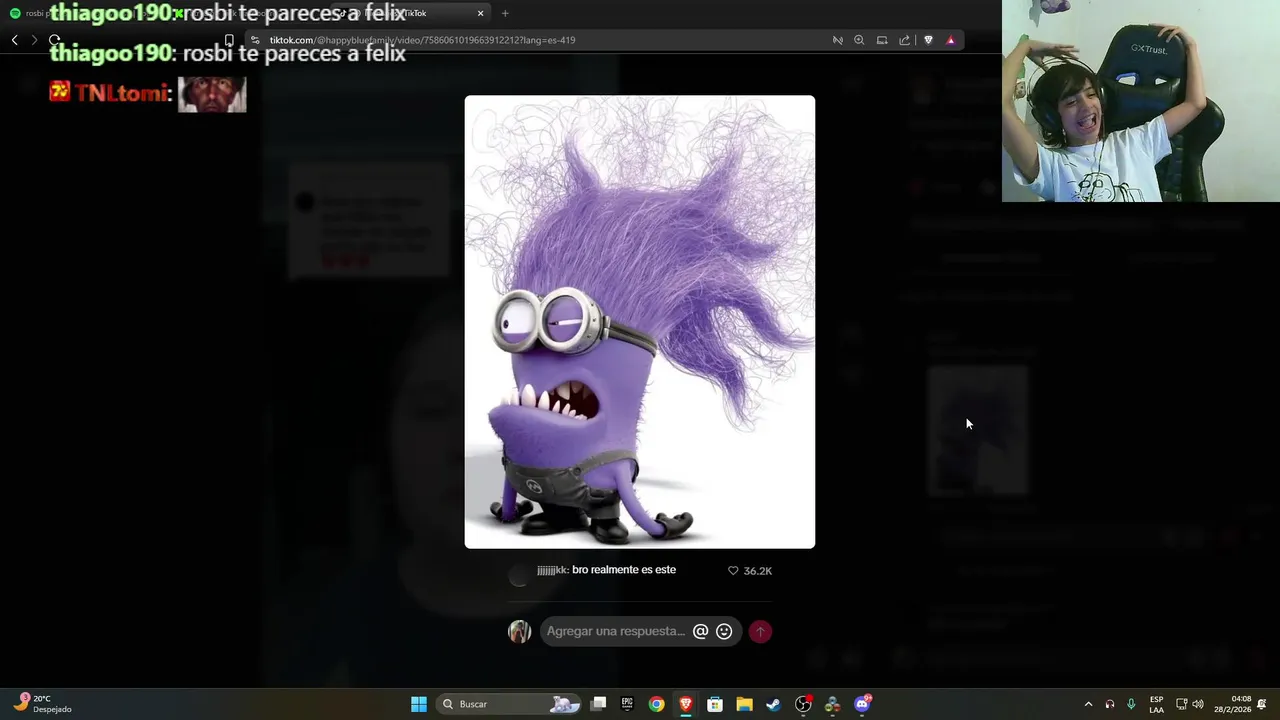The width and height of the screenshot is (1280, 720).
Task: Open the emoji picker in reply box
Action: pyautogui.click(x=724, y=631)
